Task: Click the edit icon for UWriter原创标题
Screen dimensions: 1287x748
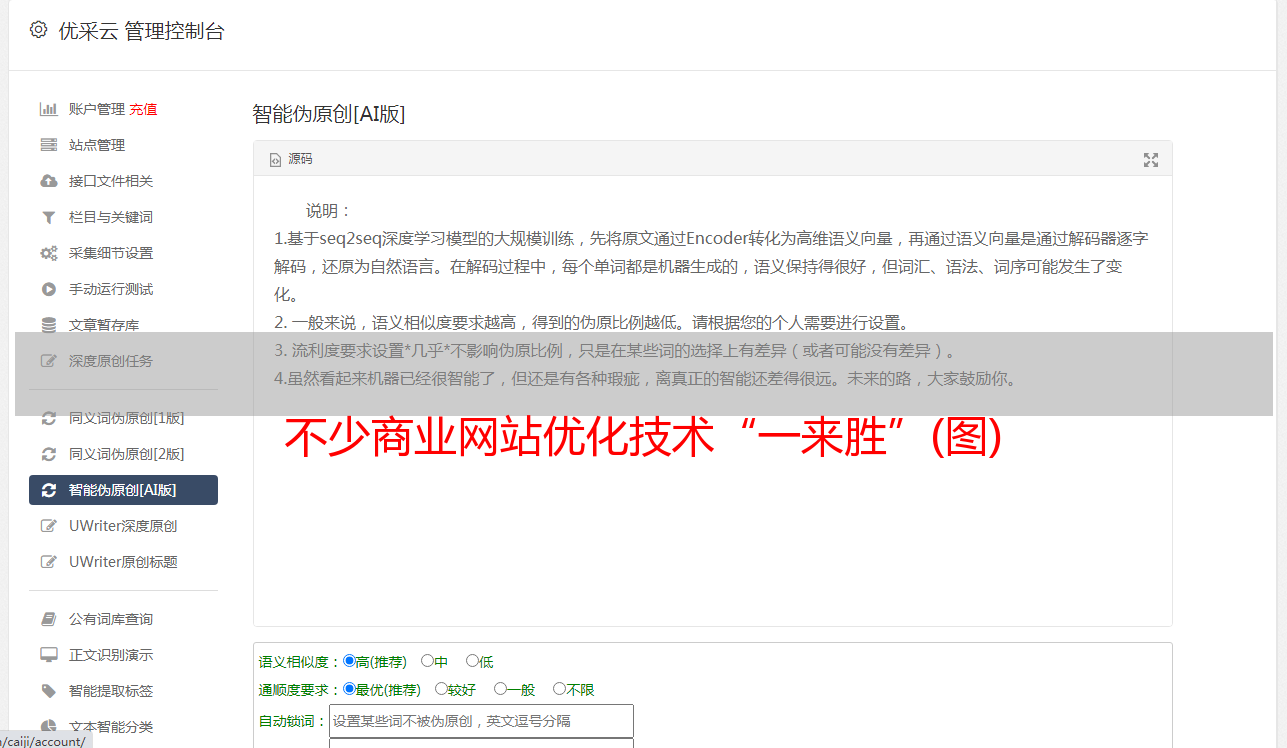Action: [48, 562]
